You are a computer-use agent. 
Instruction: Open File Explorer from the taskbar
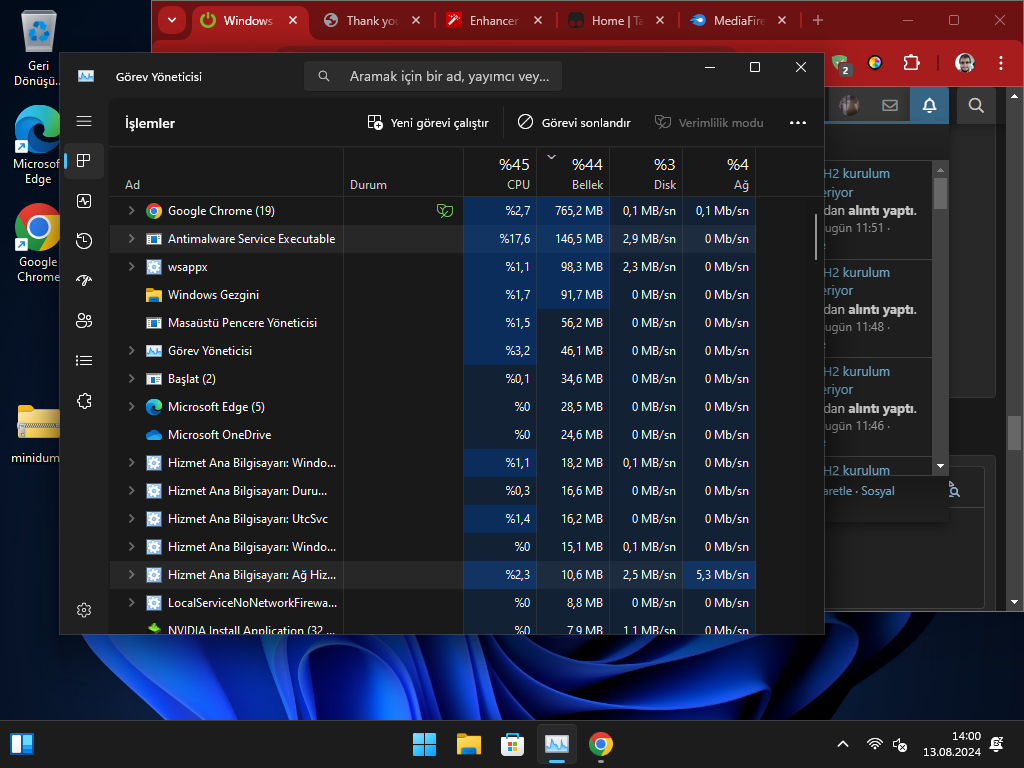[x=468, y=744]
